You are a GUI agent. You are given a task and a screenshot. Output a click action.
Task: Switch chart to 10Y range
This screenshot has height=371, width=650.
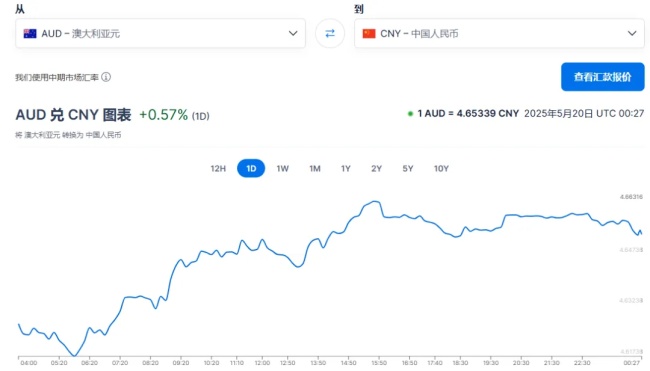pyautogui.click(x=441, y=168)
